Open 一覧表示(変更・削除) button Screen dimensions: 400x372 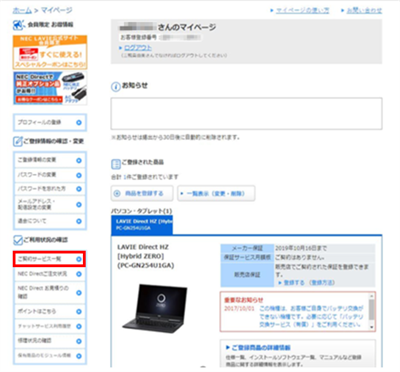216,193
